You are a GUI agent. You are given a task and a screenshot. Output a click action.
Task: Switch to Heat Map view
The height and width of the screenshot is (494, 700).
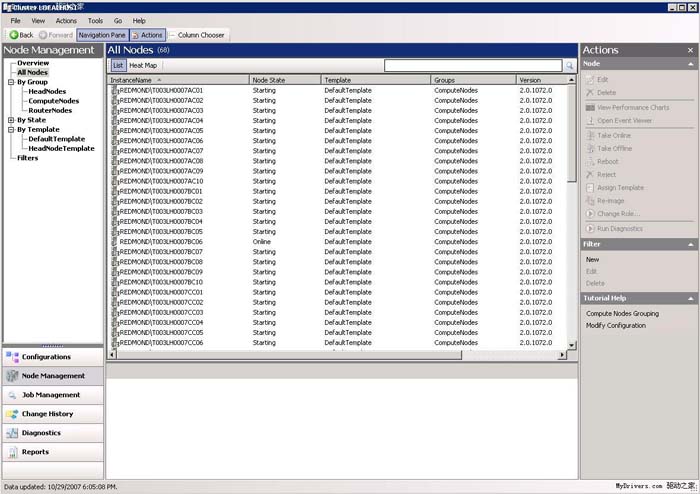tap(143, 66)
